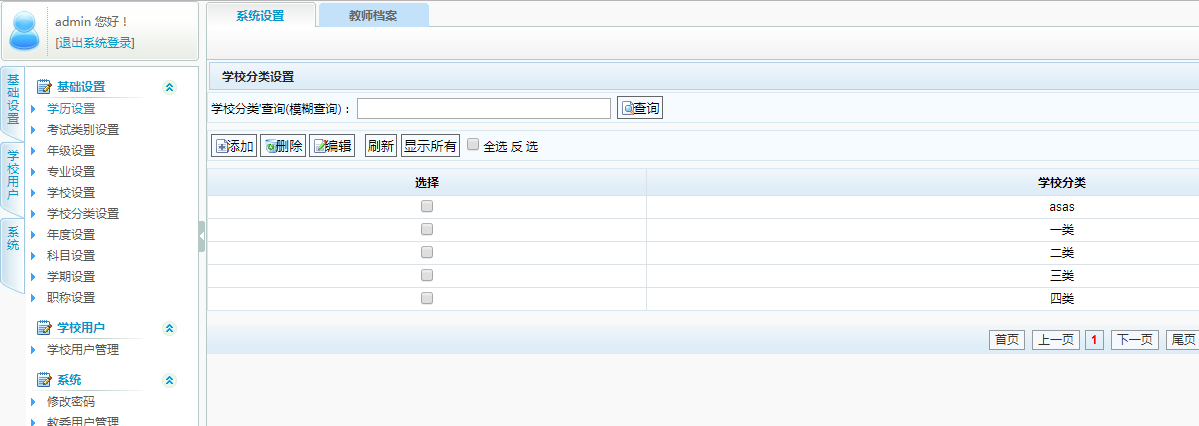1199x426 pixels.
Task: Enable the 全选 select-all checkbox
Action: click(x=473, y=144)
